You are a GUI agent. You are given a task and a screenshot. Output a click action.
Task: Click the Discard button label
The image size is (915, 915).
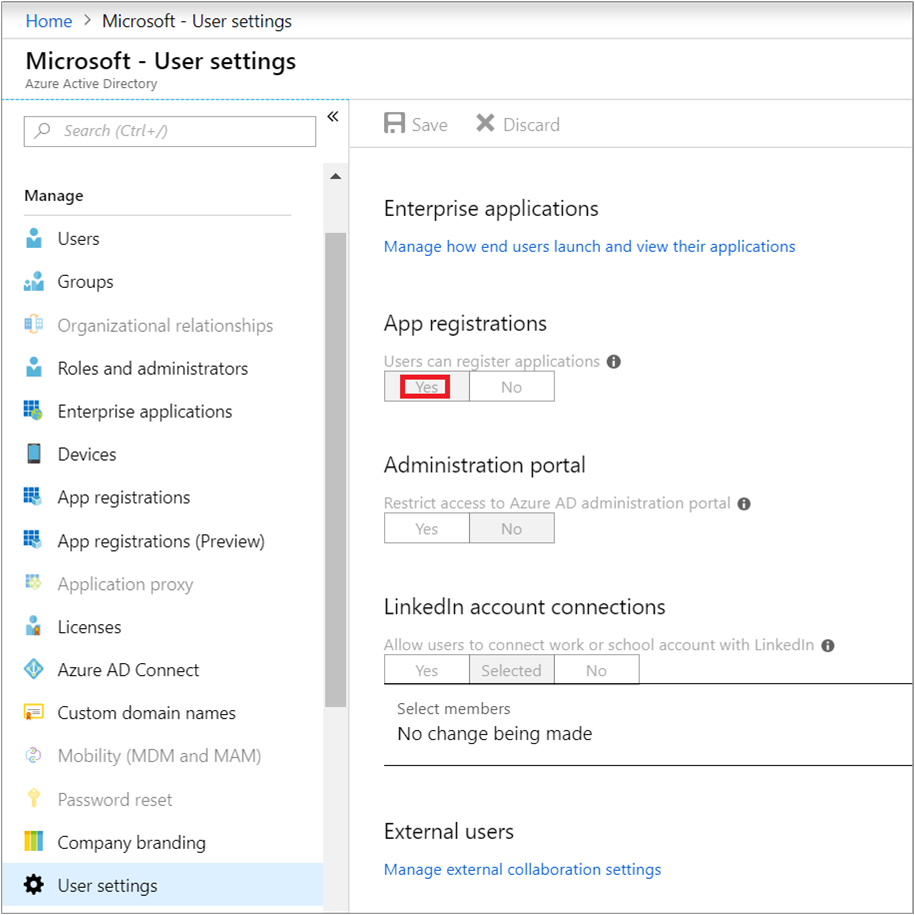pos(531,124)
